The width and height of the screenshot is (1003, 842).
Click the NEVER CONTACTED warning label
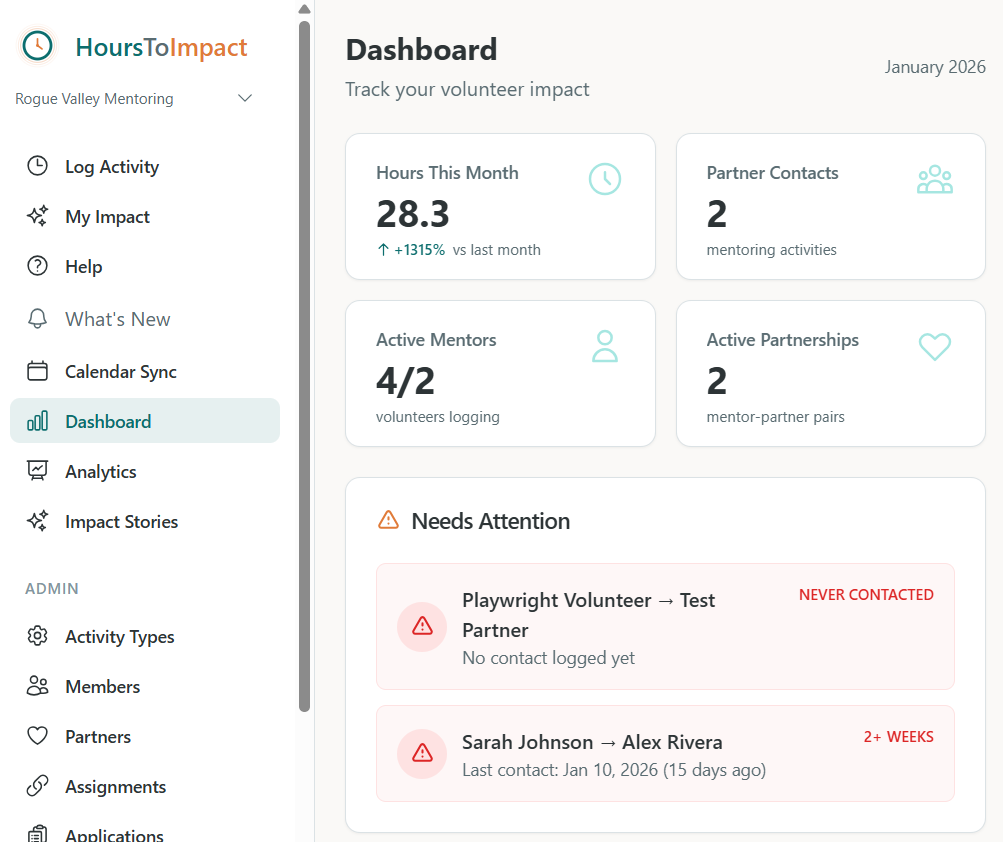(866, 594)
